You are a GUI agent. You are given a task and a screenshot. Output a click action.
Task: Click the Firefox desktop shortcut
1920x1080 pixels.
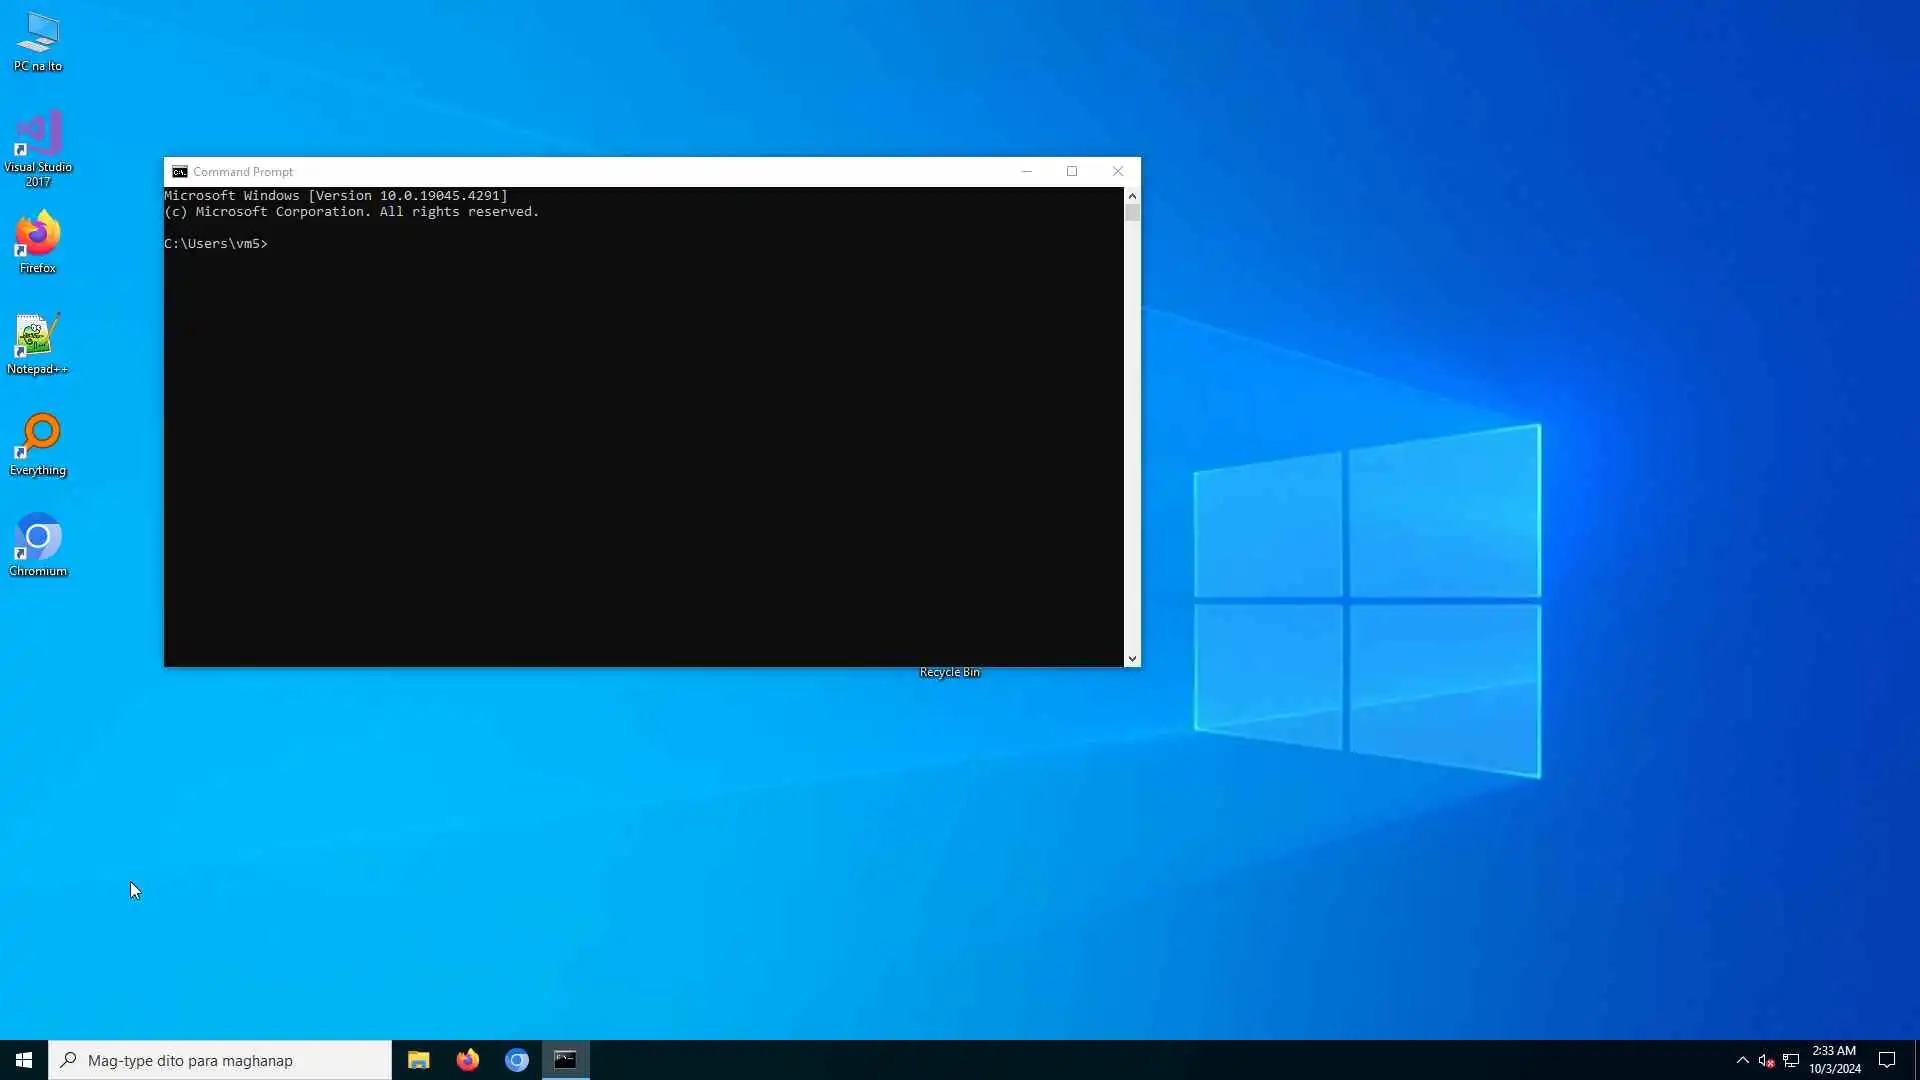coord(38,241)
